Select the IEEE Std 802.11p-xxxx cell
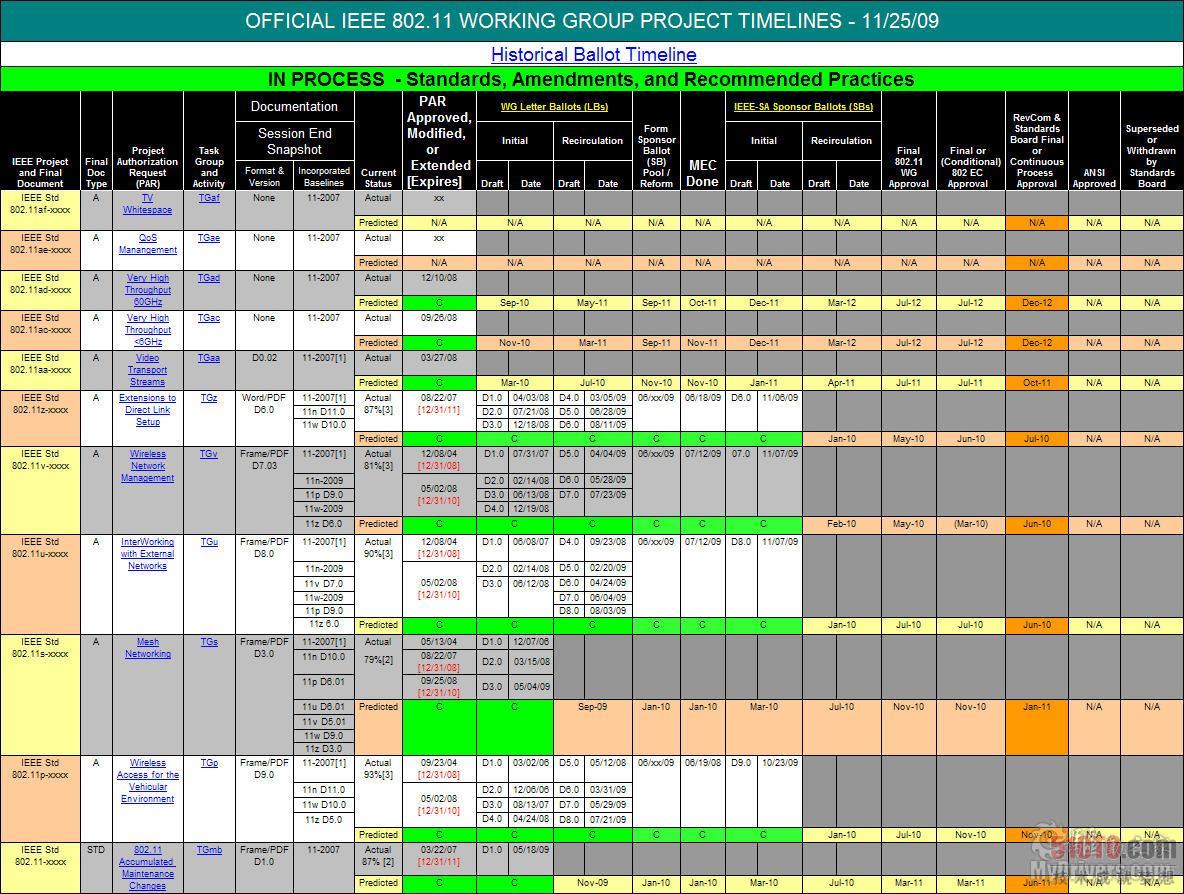Screen dimensions: 1184x894 point(41,799)
